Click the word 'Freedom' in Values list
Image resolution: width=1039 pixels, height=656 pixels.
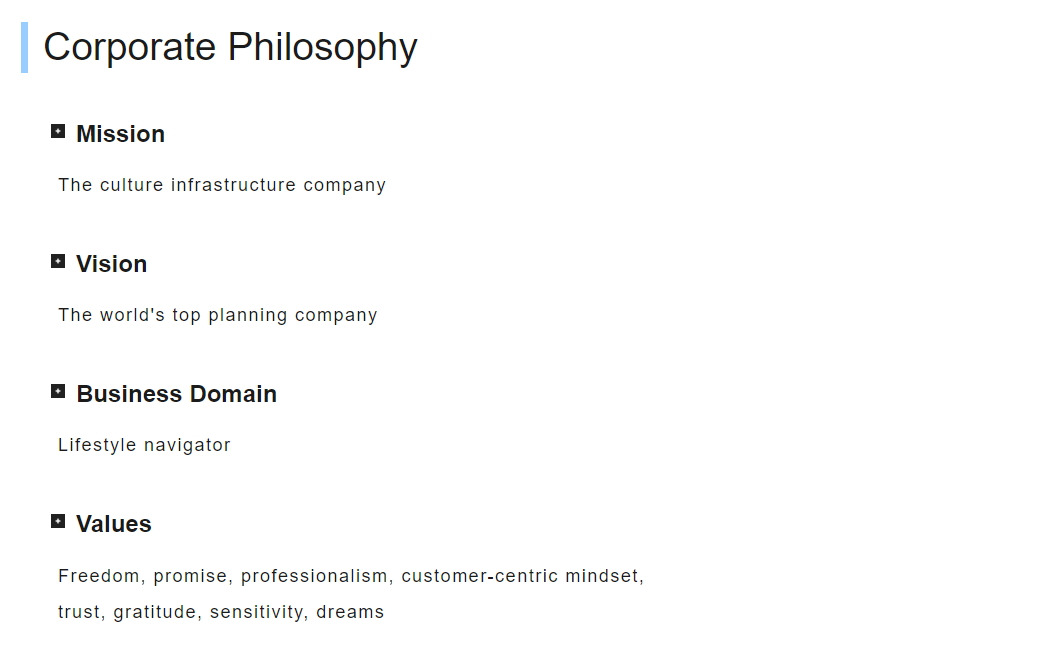(x=99, y=576)
